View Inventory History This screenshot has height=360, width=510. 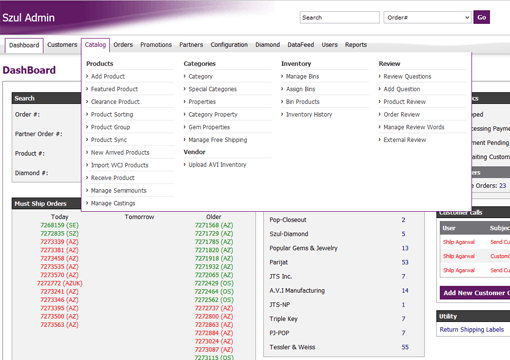pyautogui.click(x=309, y=114)
